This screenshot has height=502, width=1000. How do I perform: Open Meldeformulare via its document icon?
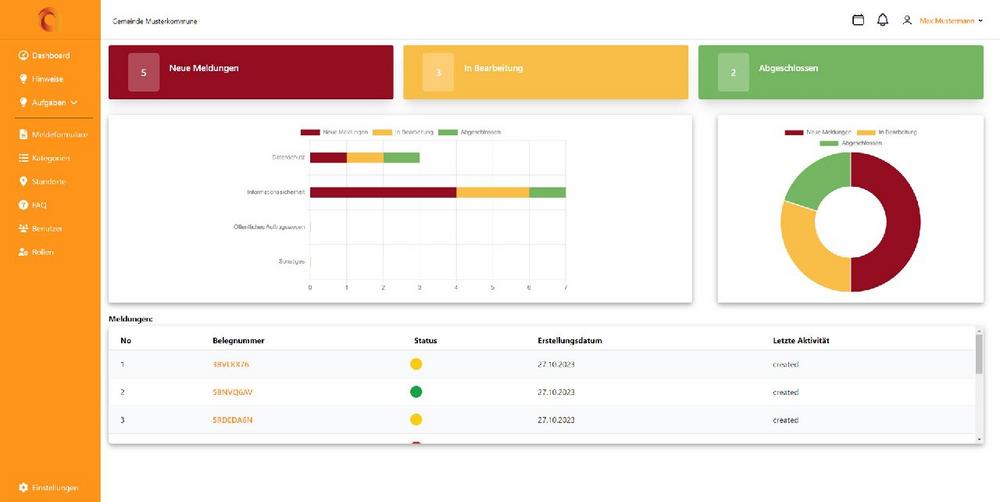[x=24, y=135]
